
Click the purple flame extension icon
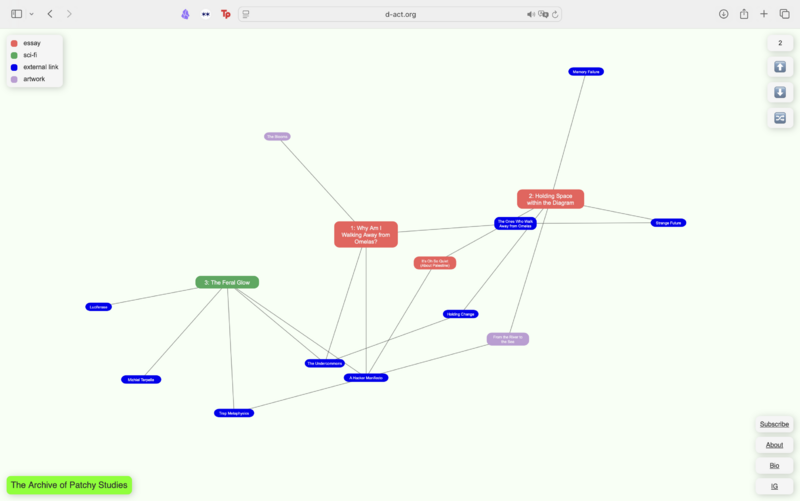[x=185, y=14]
